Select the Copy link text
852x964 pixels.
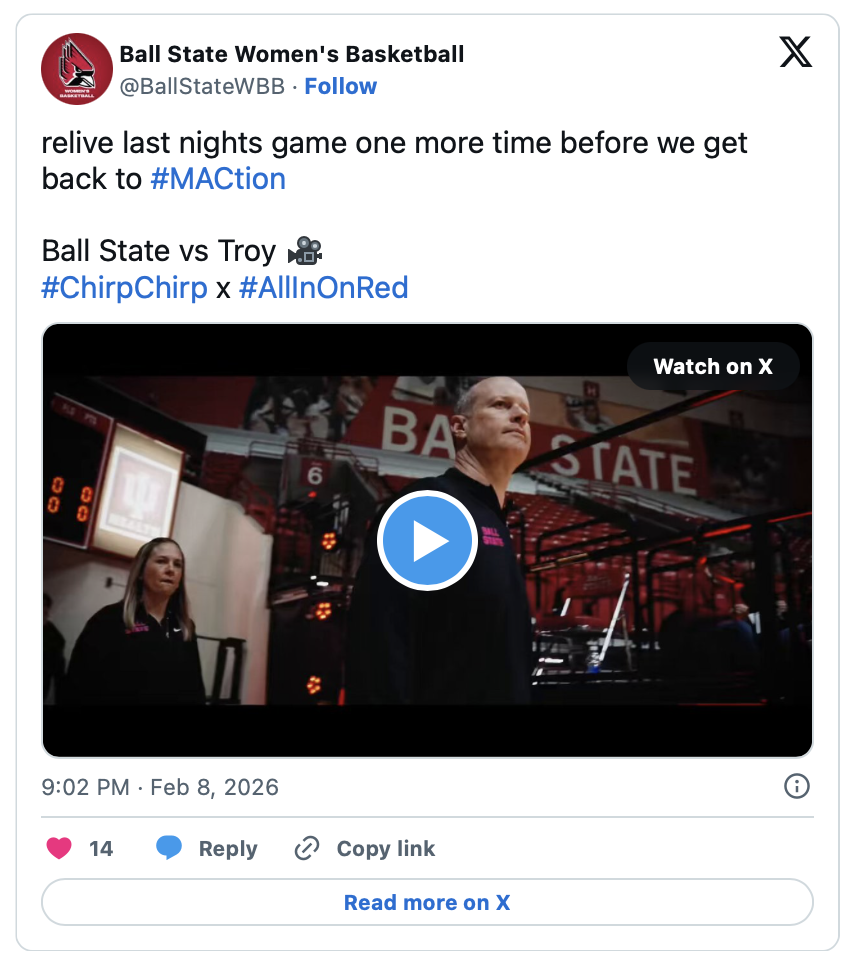[x=385, y=849]
